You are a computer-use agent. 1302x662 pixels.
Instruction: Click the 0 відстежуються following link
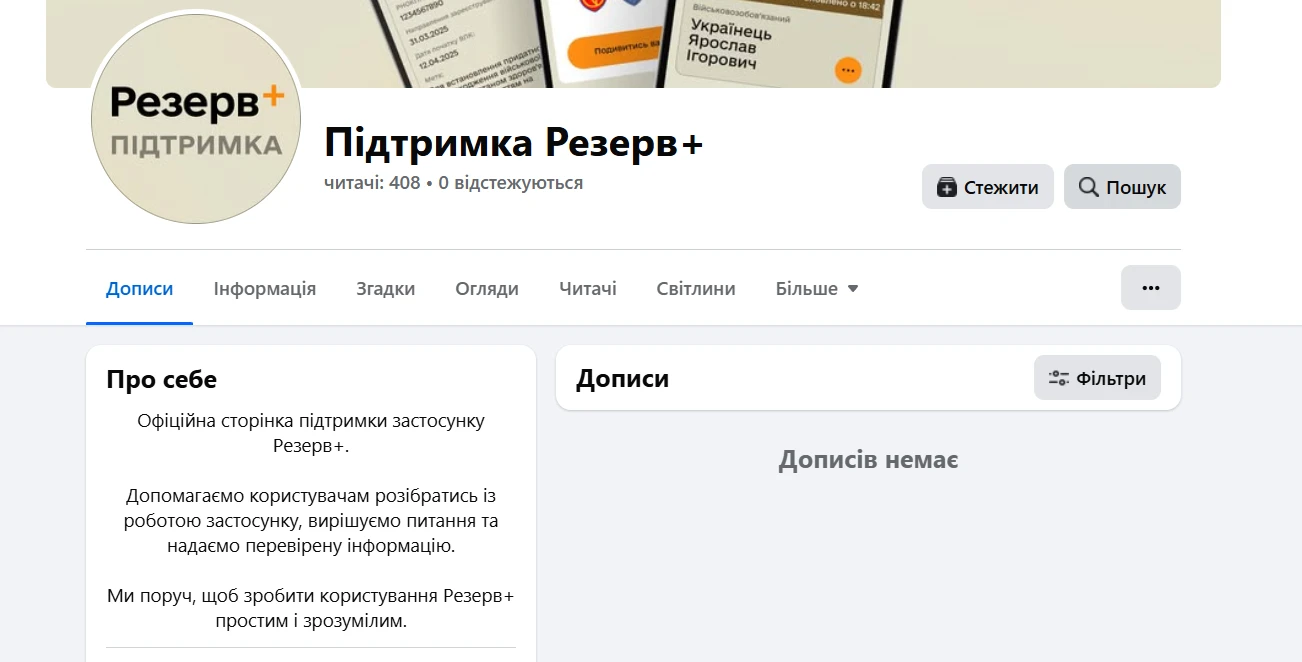(x=511, y=183)
